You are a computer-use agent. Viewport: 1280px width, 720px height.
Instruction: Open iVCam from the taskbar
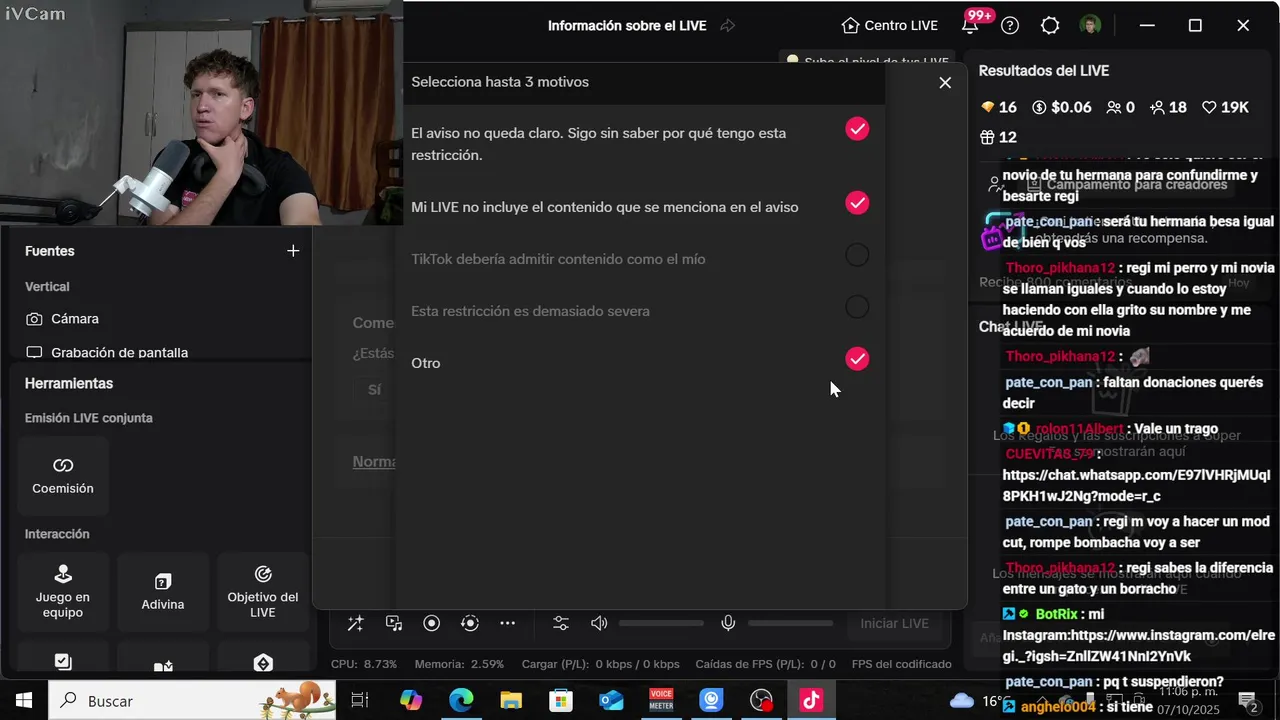pyautogui.click(x=711, y=700)
